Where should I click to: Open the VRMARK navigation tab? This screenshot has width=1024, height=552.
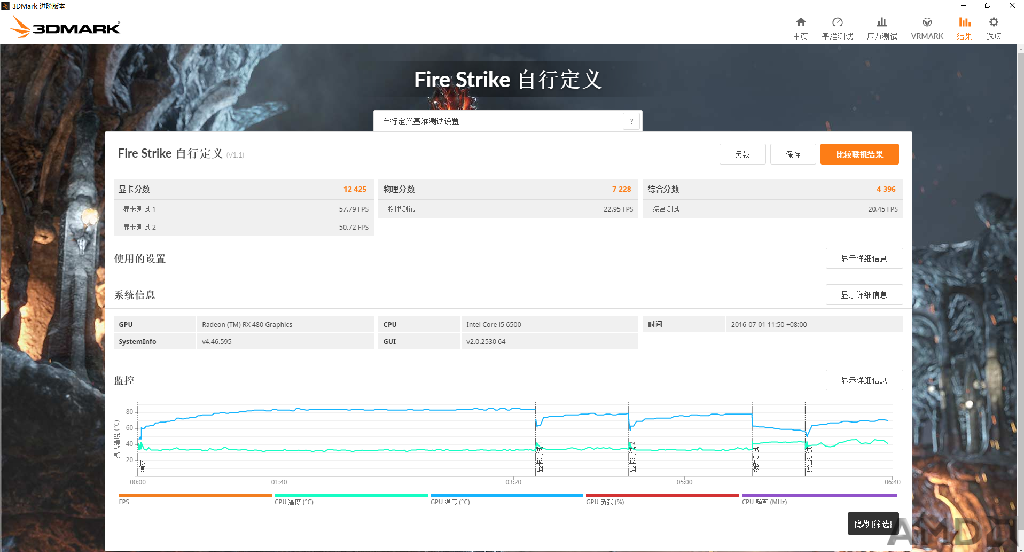click(927, 28)
